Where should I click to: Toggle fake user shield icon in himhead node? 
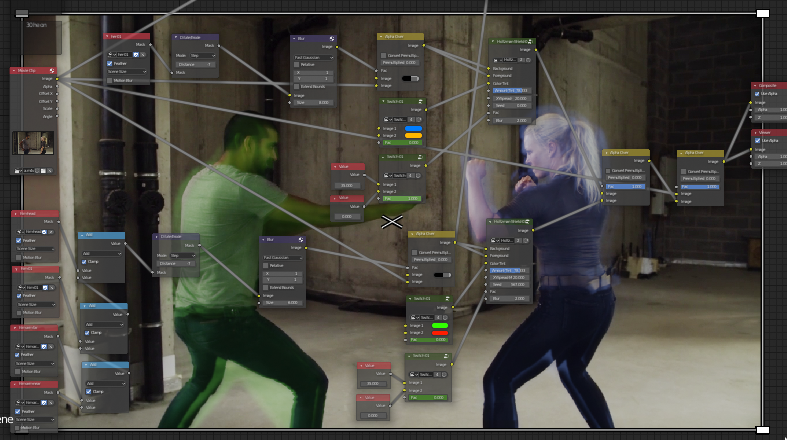(x=44, y=232)
